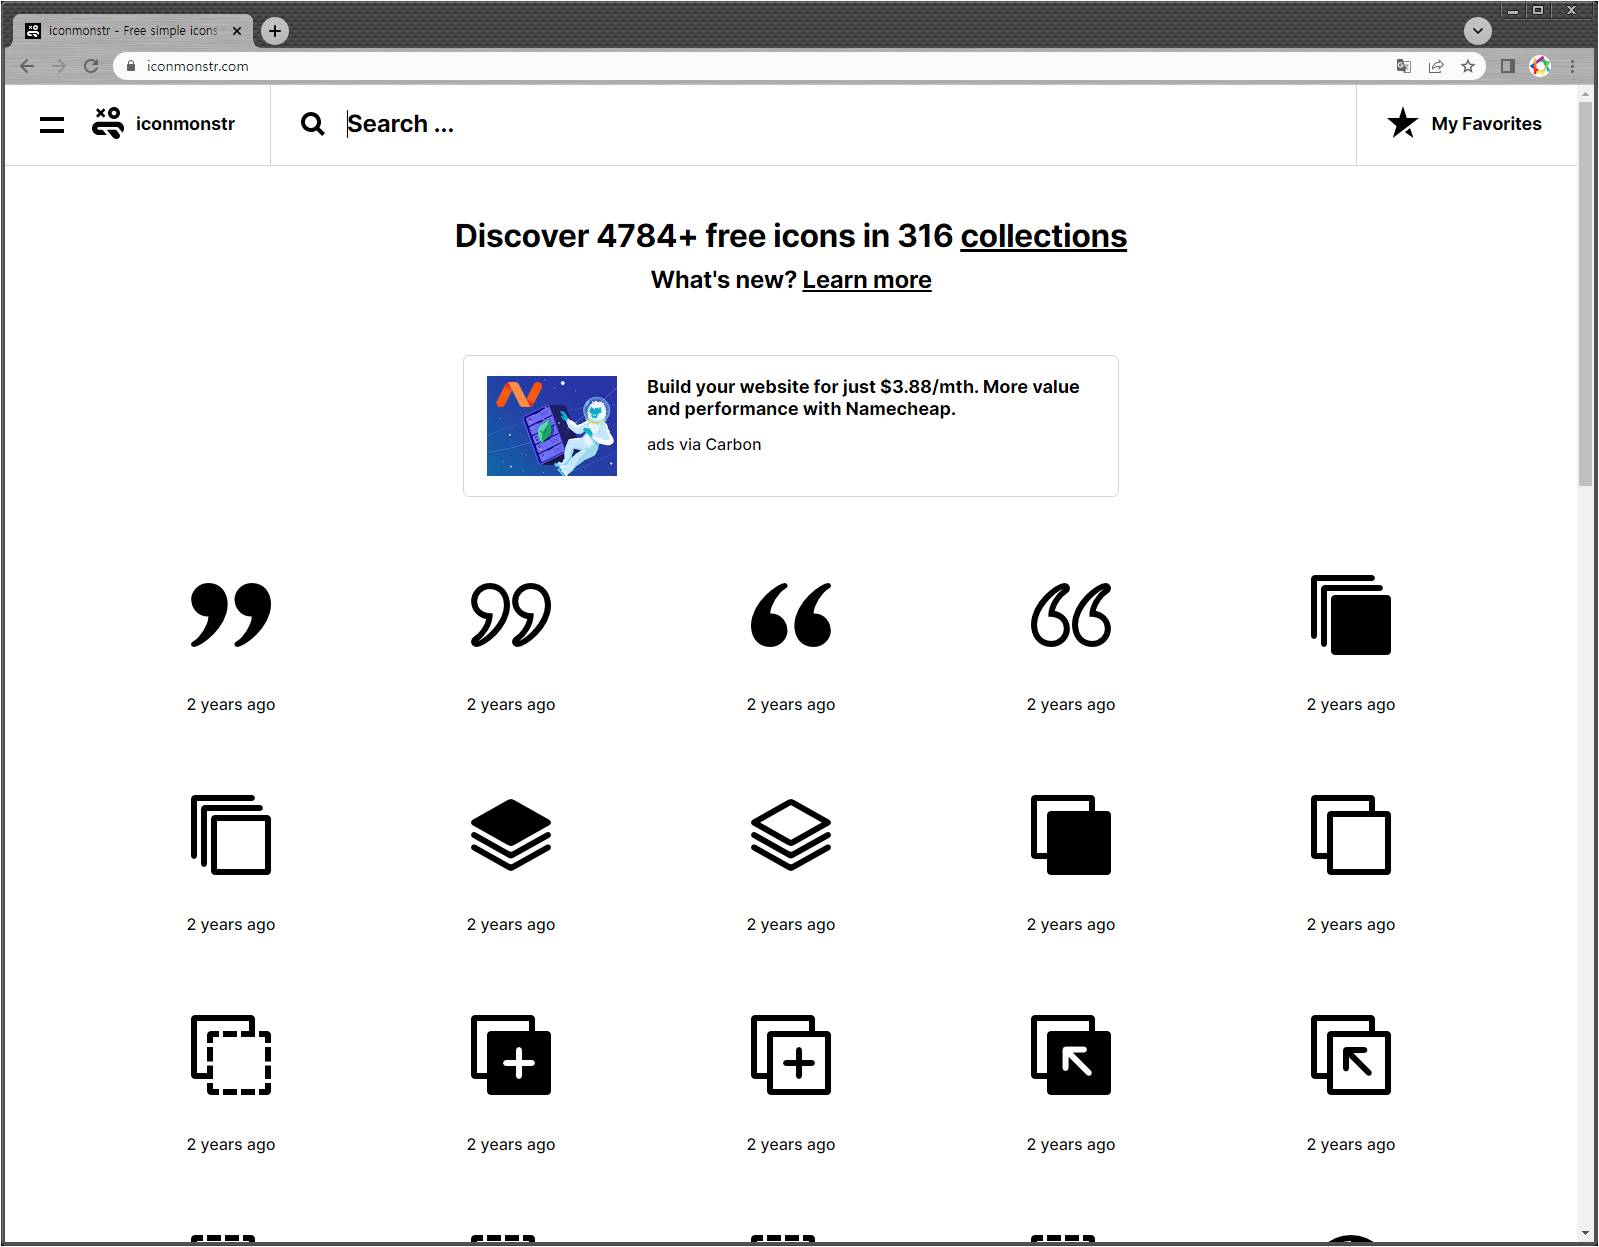Select the dashed selection square icon
1599x1247 pixels.
pyautogui.click(x=231, y=1055)
